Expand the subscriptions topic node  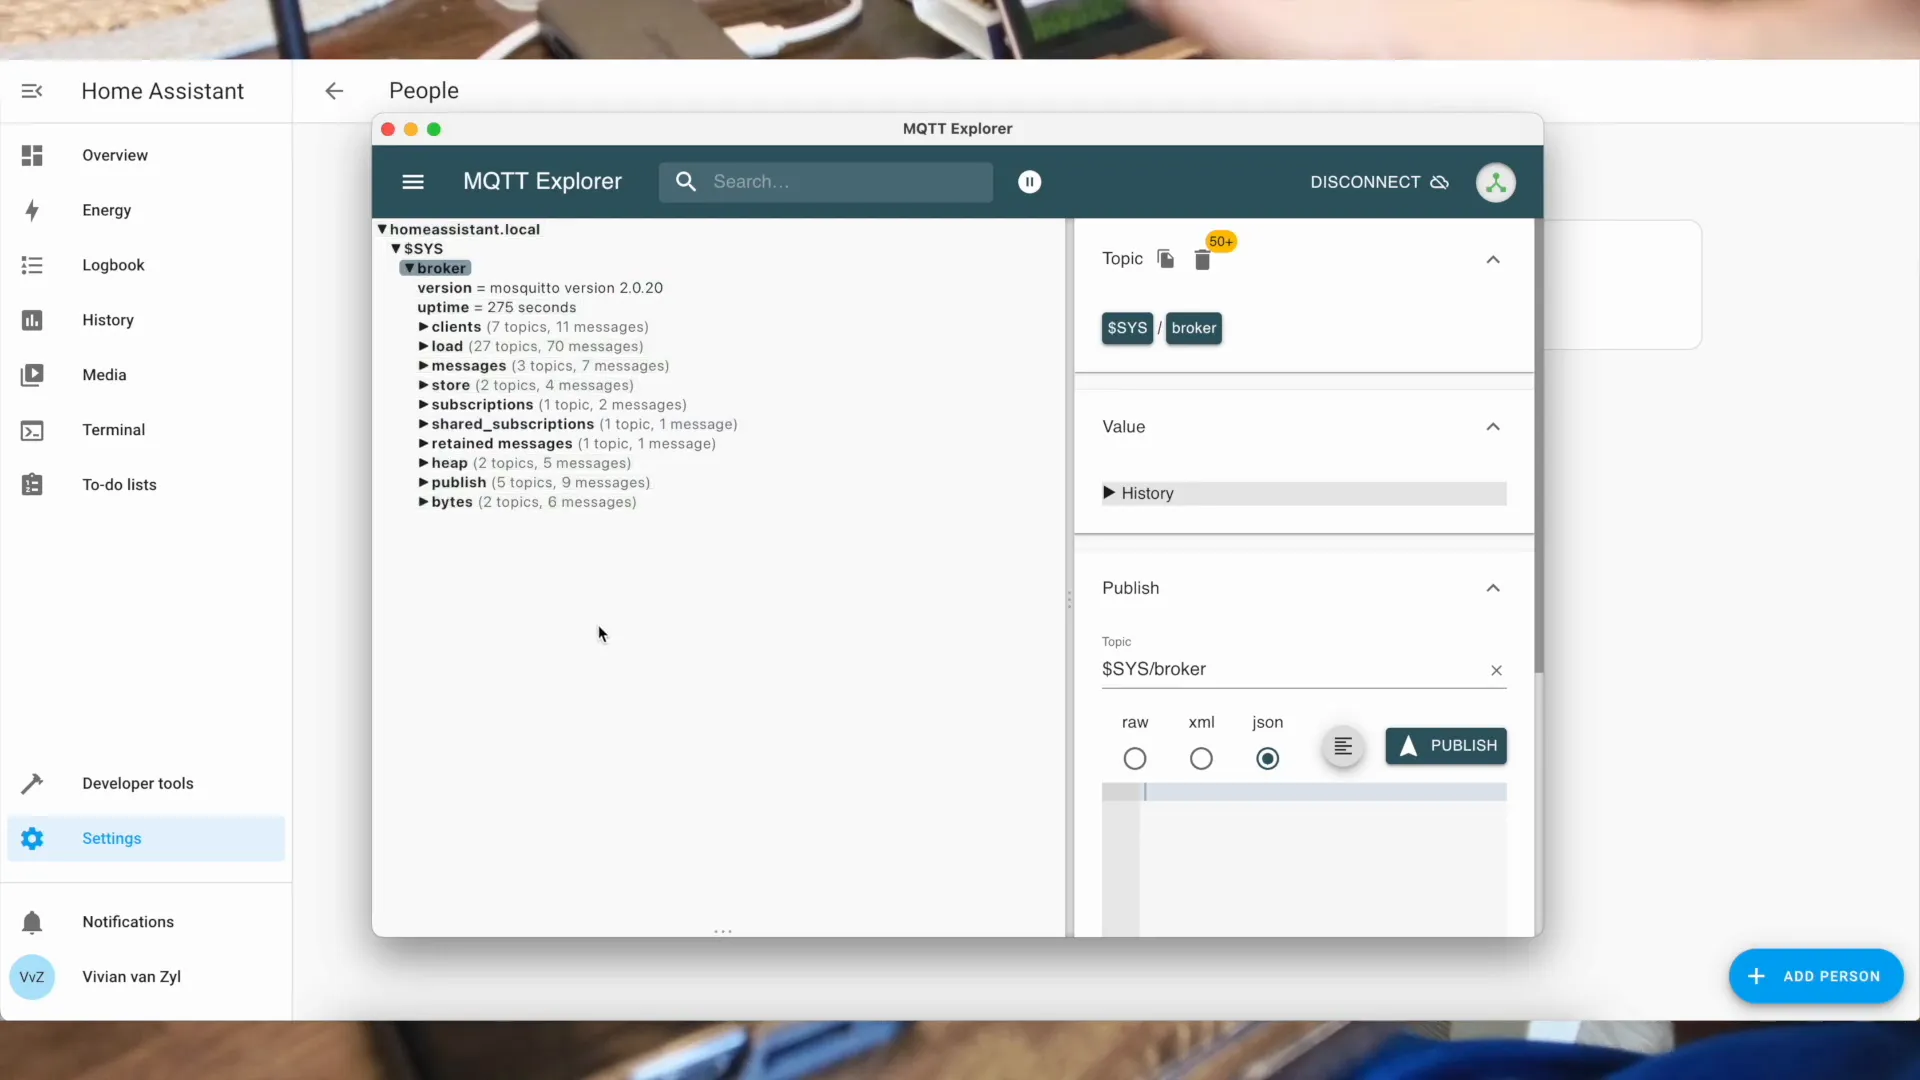(423, 405)
